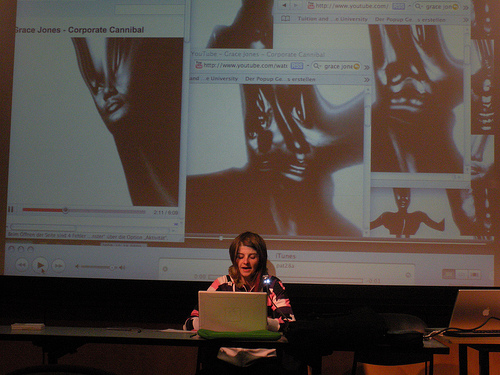Click the YouTube favicon in top-right Safari address bar
Image resolution: width=500 pixels, height=375 pixels.
pyautogui.click(x=311, y=6)
